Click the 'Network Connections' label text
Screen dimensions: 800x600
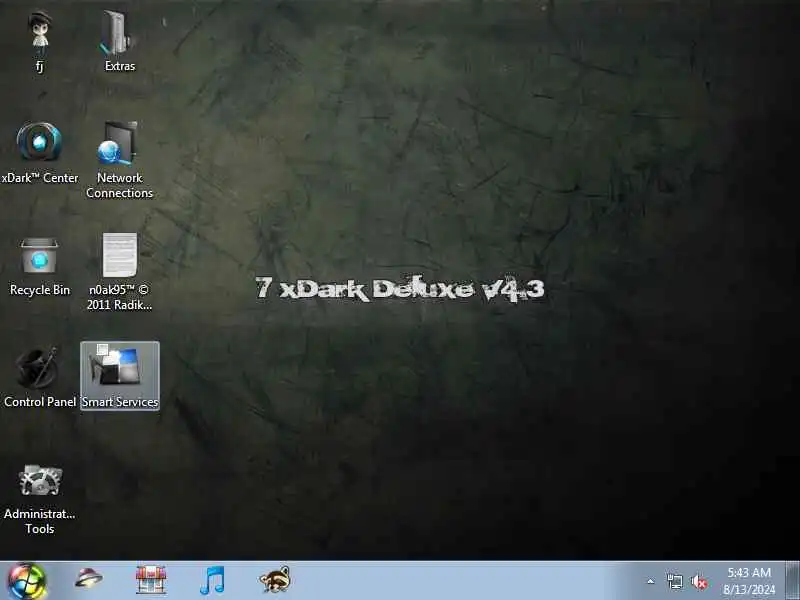click(119, 185)
